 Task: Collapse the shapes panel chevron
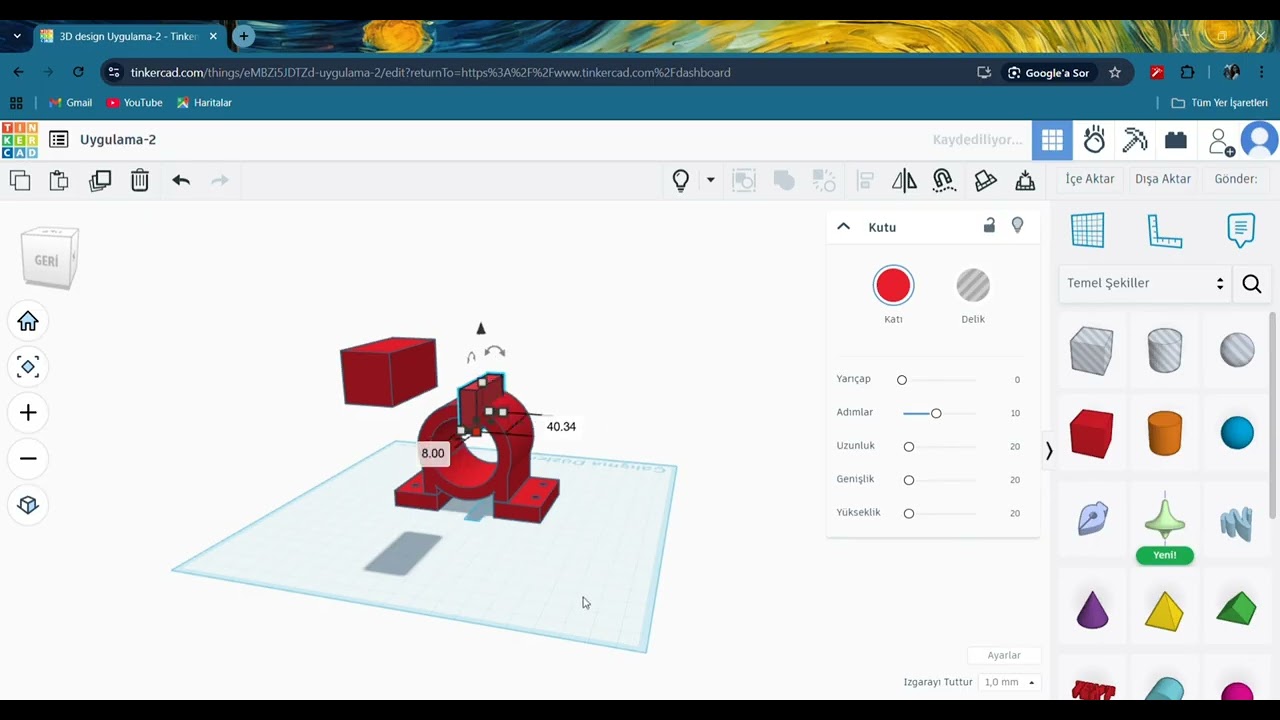click(x=1049, y=451)
